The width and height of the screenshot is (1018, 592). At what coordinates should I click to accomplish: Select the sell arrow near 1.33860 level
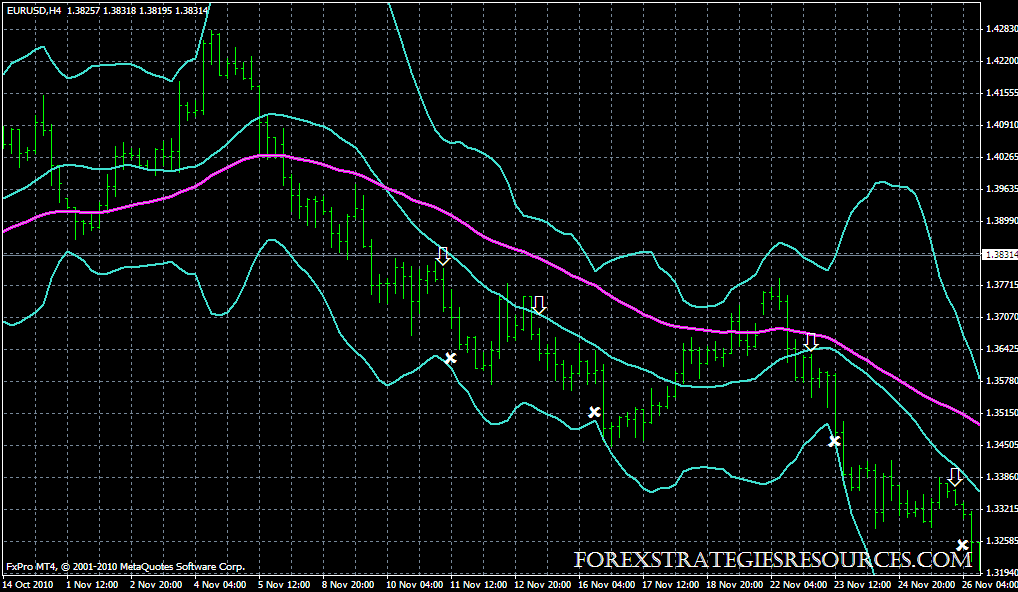tap(954, 477)
